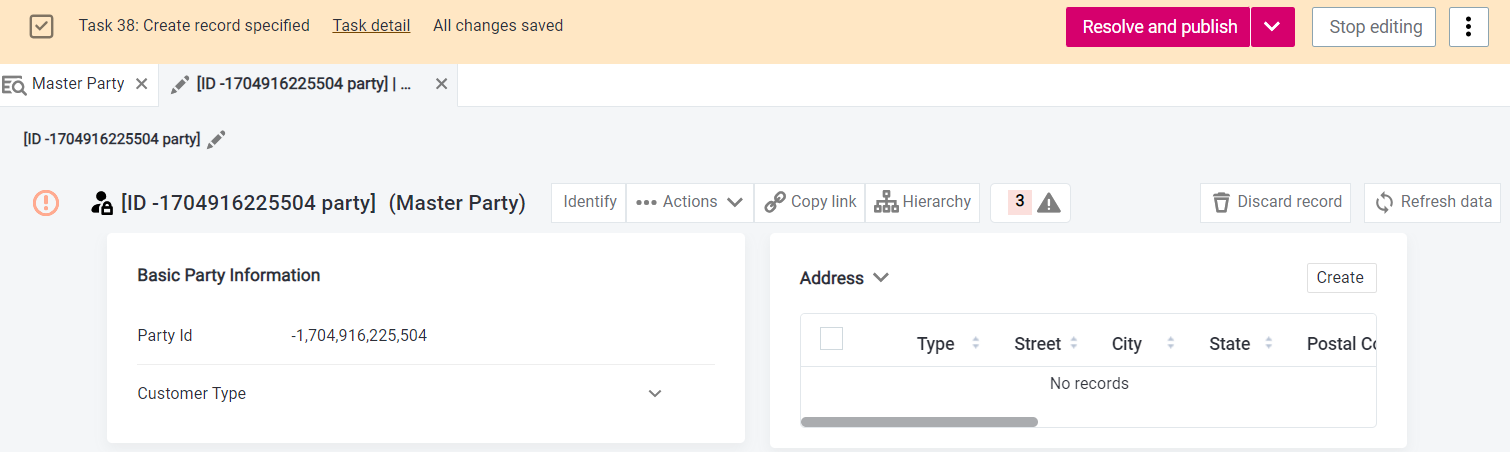
Task: Click the Create address button
Action: click(1341, 278)
